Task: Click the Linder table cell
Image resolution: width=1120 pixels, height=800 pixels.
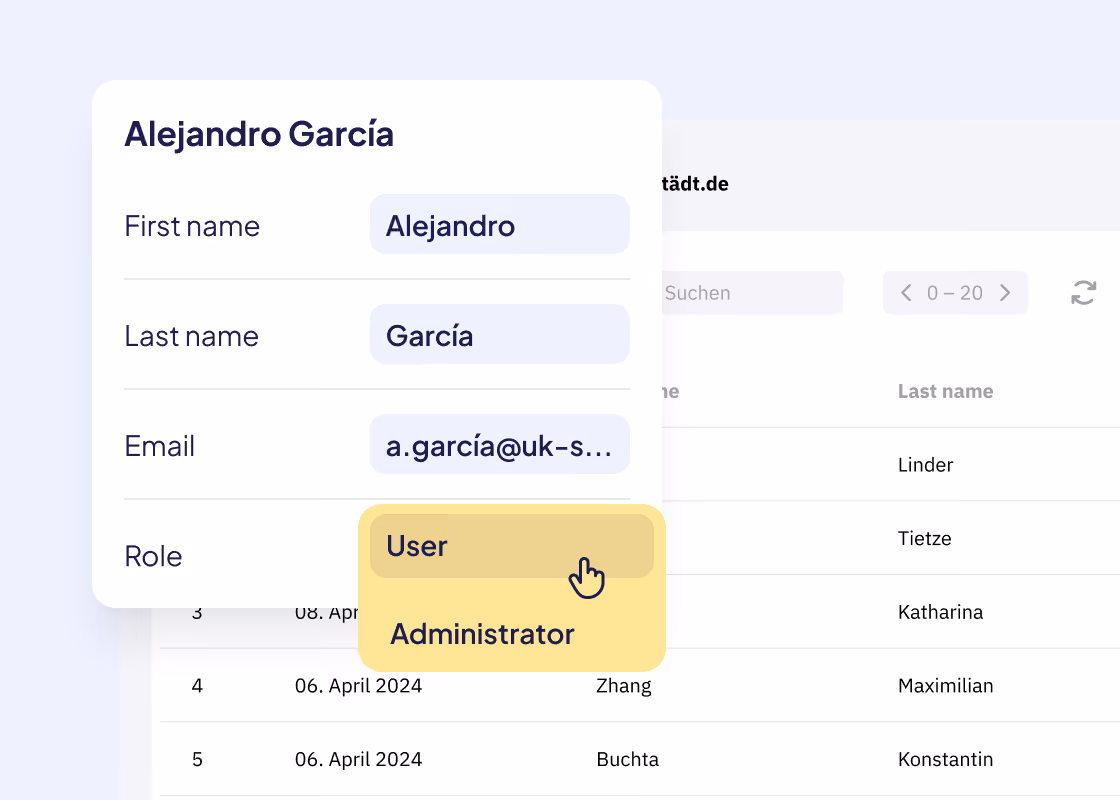Action: tap(925, 465)
